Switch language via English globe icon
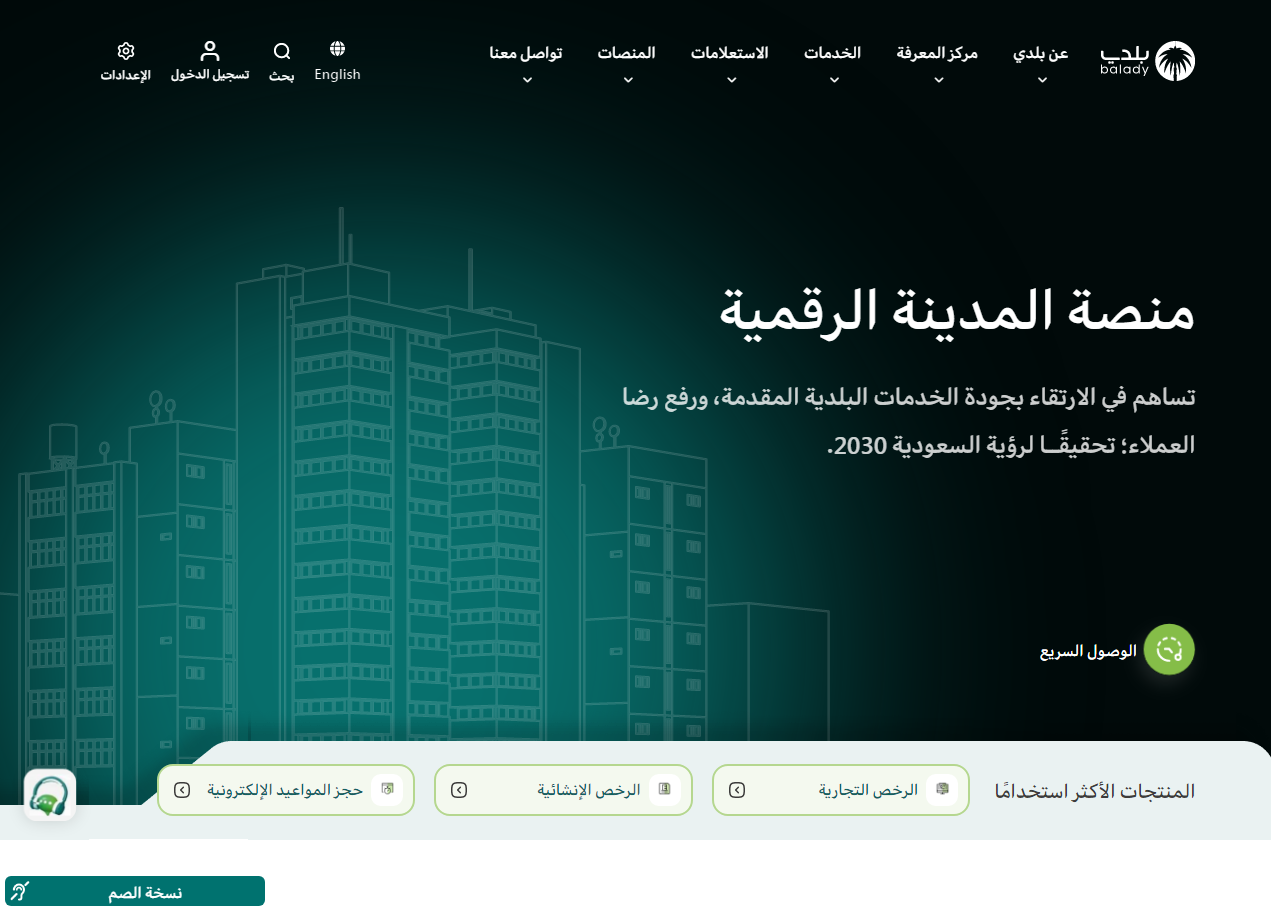This screenshot has width=1271, height=906. 337,49
